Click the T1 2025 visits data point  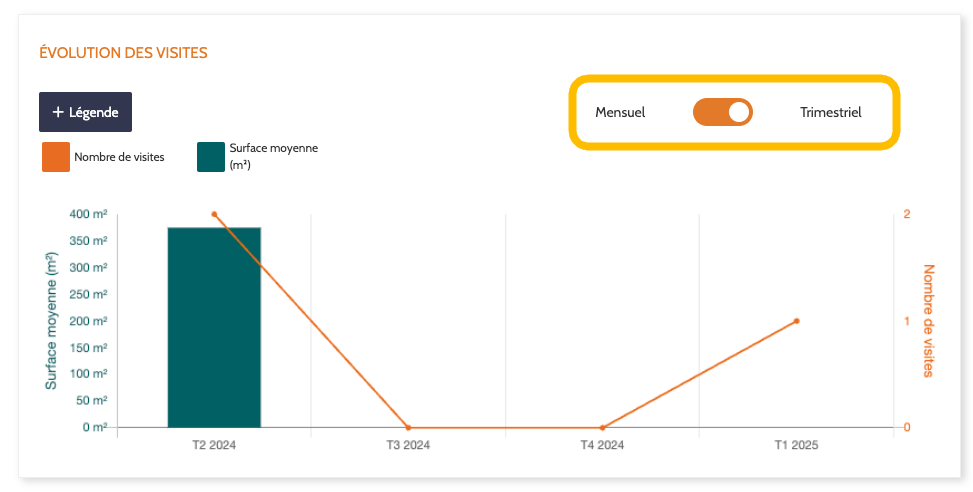(x=796, y=321)
